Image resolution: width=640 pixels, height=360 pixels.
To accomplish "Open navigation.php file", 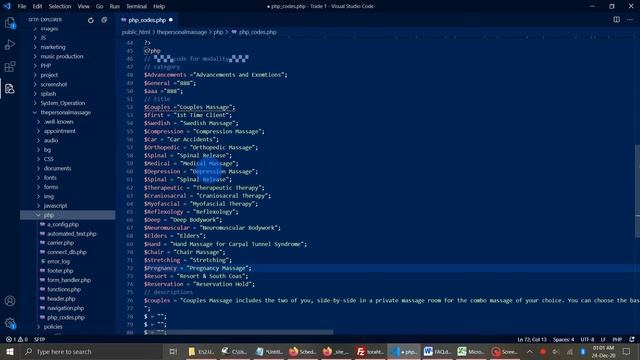I will [x=65, y=308].
